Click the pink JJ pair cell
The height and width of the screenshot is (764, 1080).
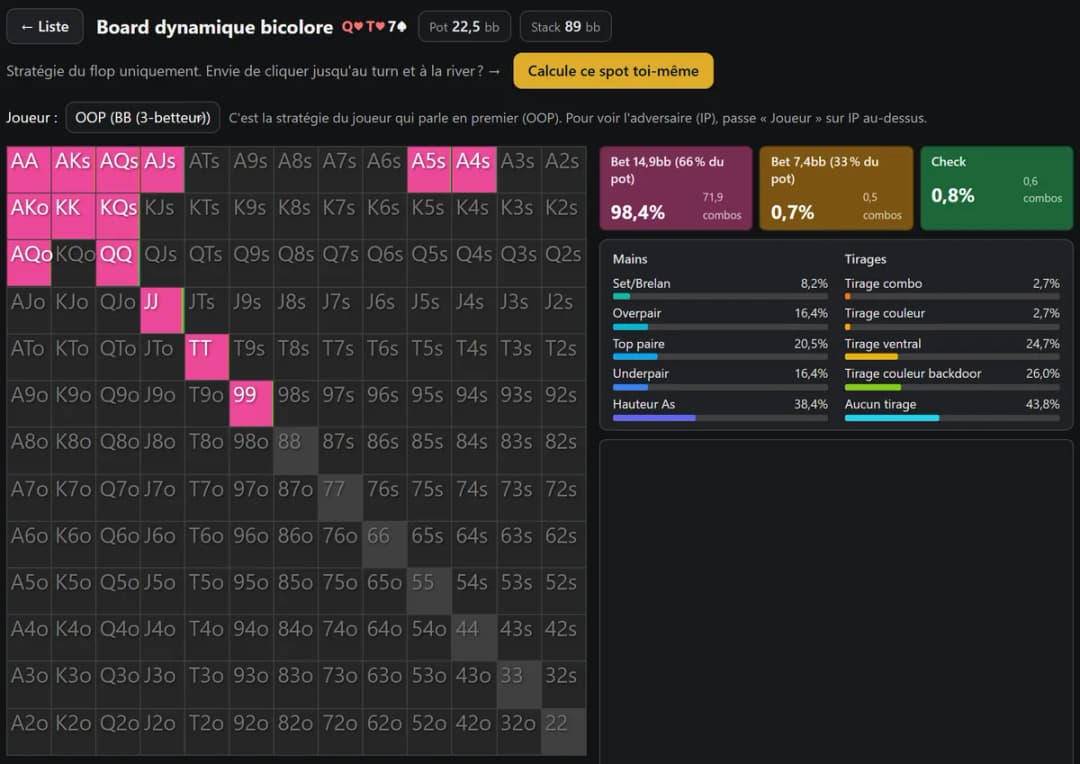pos(162,310)
